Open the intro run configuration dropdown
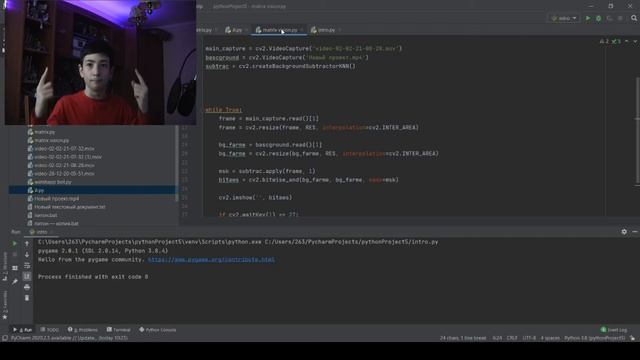 (x=564, y=18)
